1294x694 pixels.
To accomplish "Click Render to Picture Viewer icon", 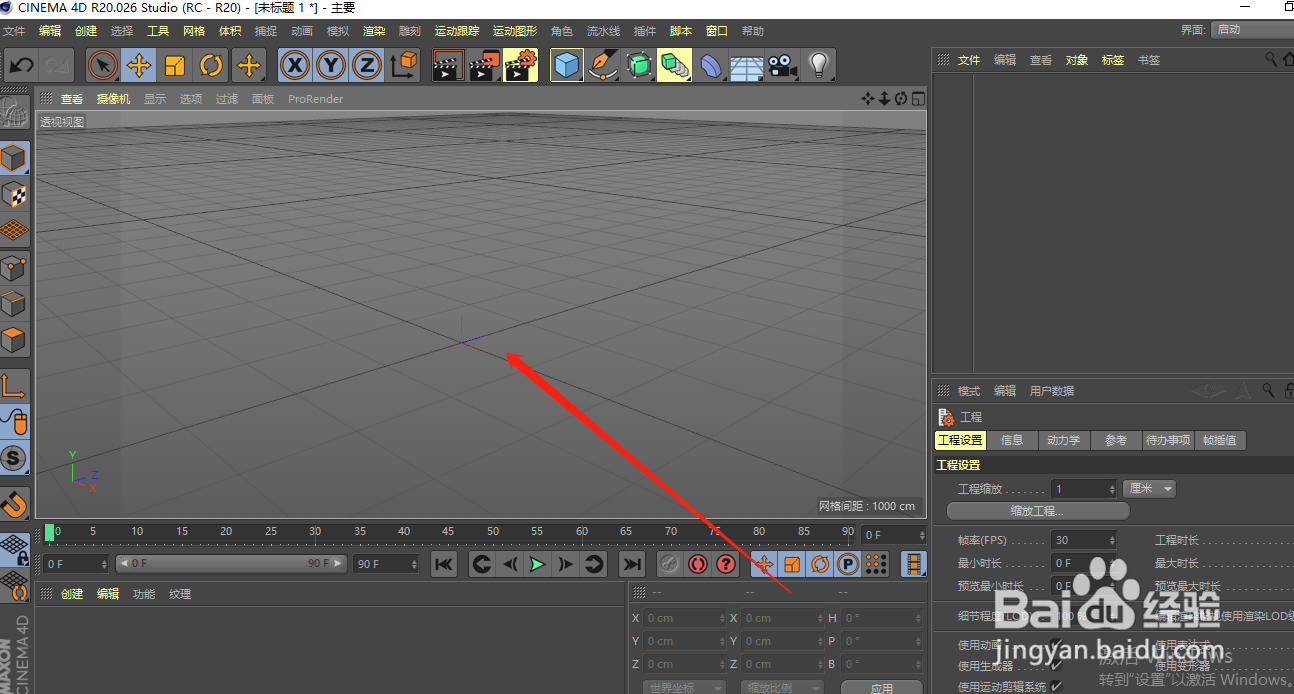I will click(x=484, y=67).
